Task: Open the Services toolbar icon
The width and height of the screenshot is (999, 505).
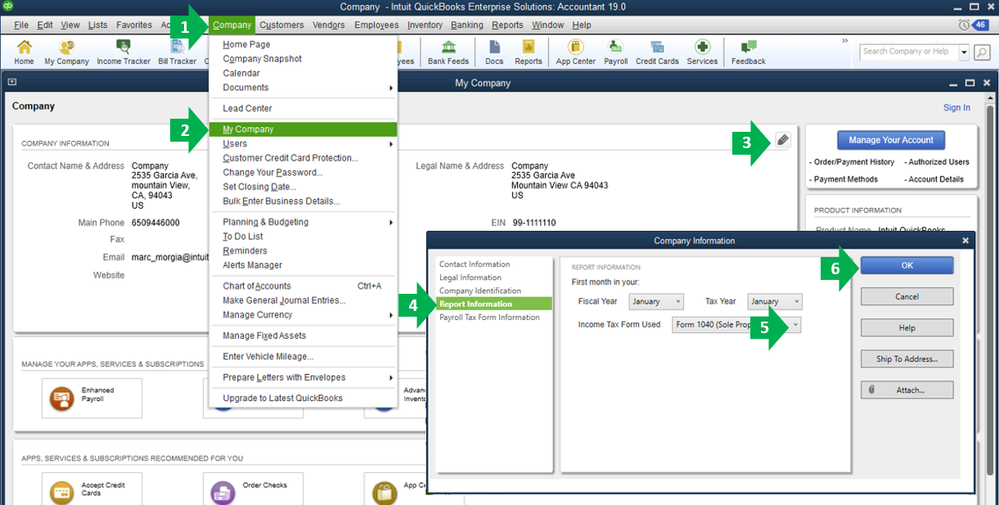Action: point(702,52)
